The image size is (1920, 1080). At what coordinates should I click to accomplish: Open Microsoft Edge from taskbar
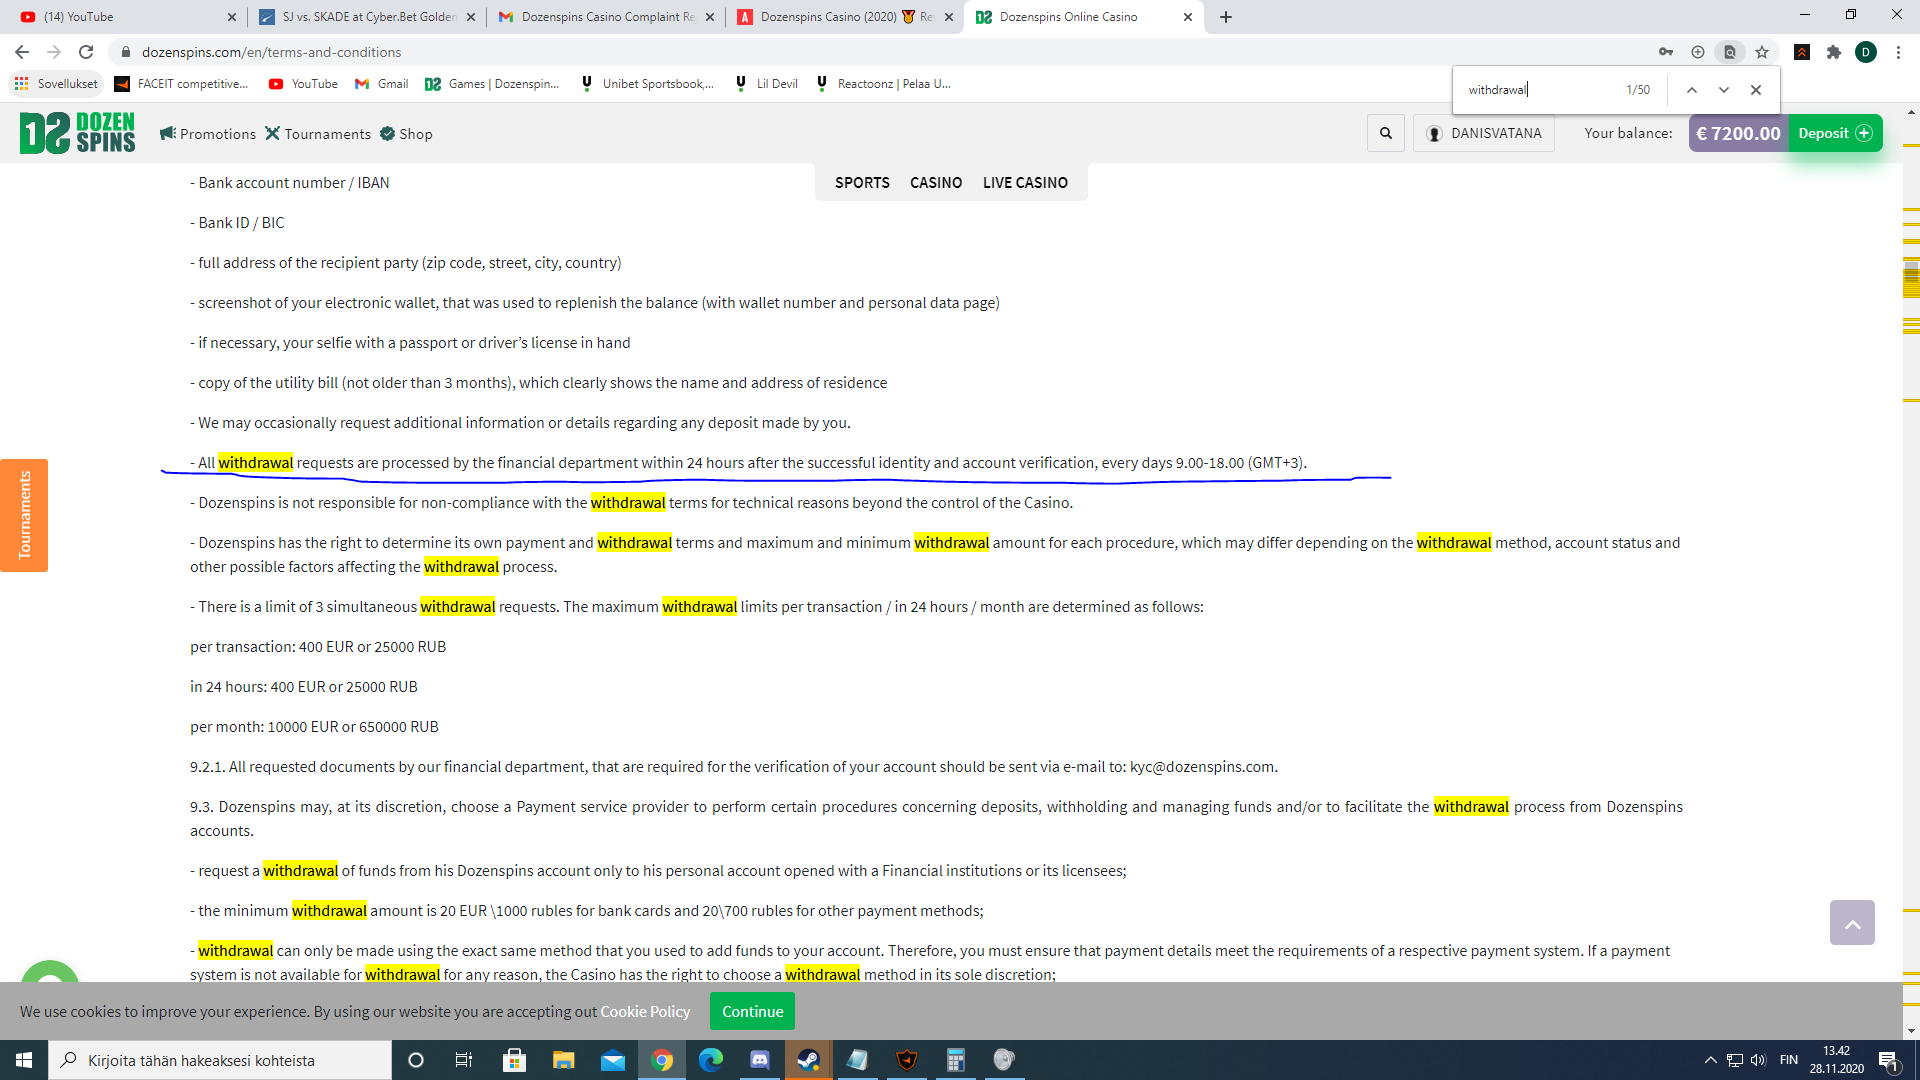point(711,1060)
